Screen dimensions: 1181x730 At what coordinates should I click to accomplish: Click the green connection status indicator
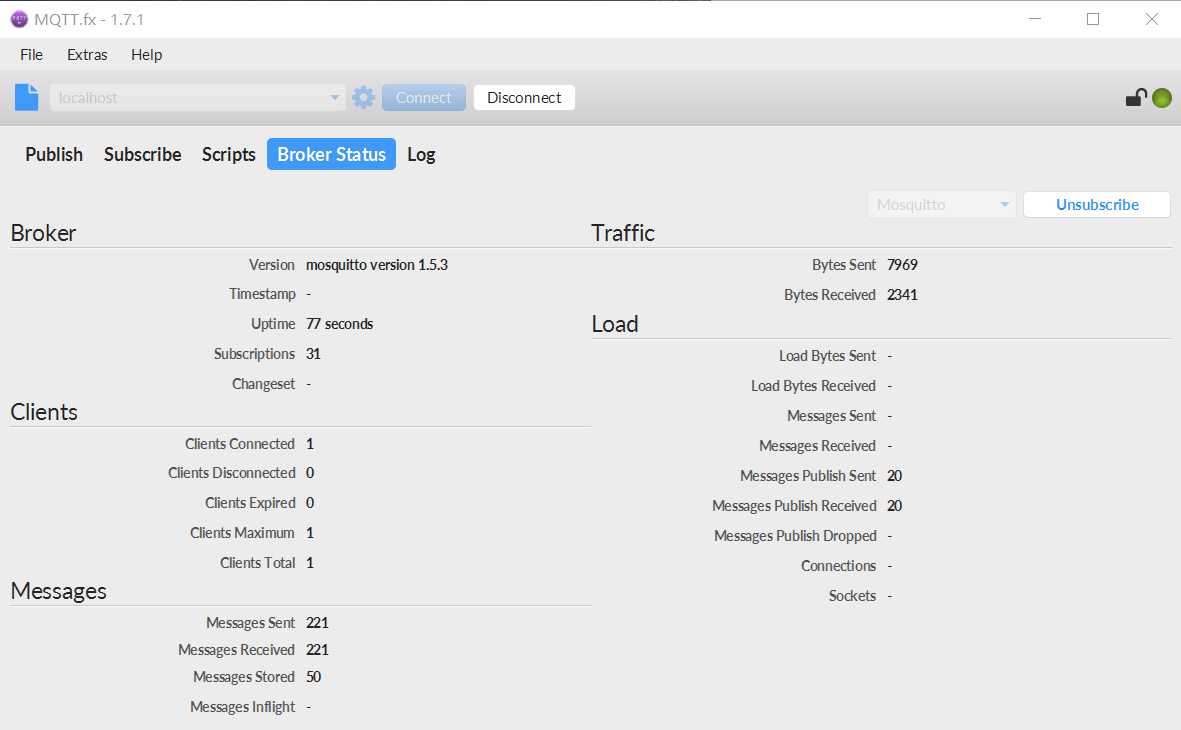(1161, 98)
